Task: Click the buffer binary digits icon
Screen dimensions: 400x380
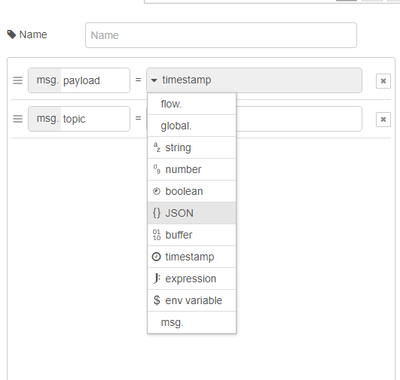Action: (x=157, y=235)
